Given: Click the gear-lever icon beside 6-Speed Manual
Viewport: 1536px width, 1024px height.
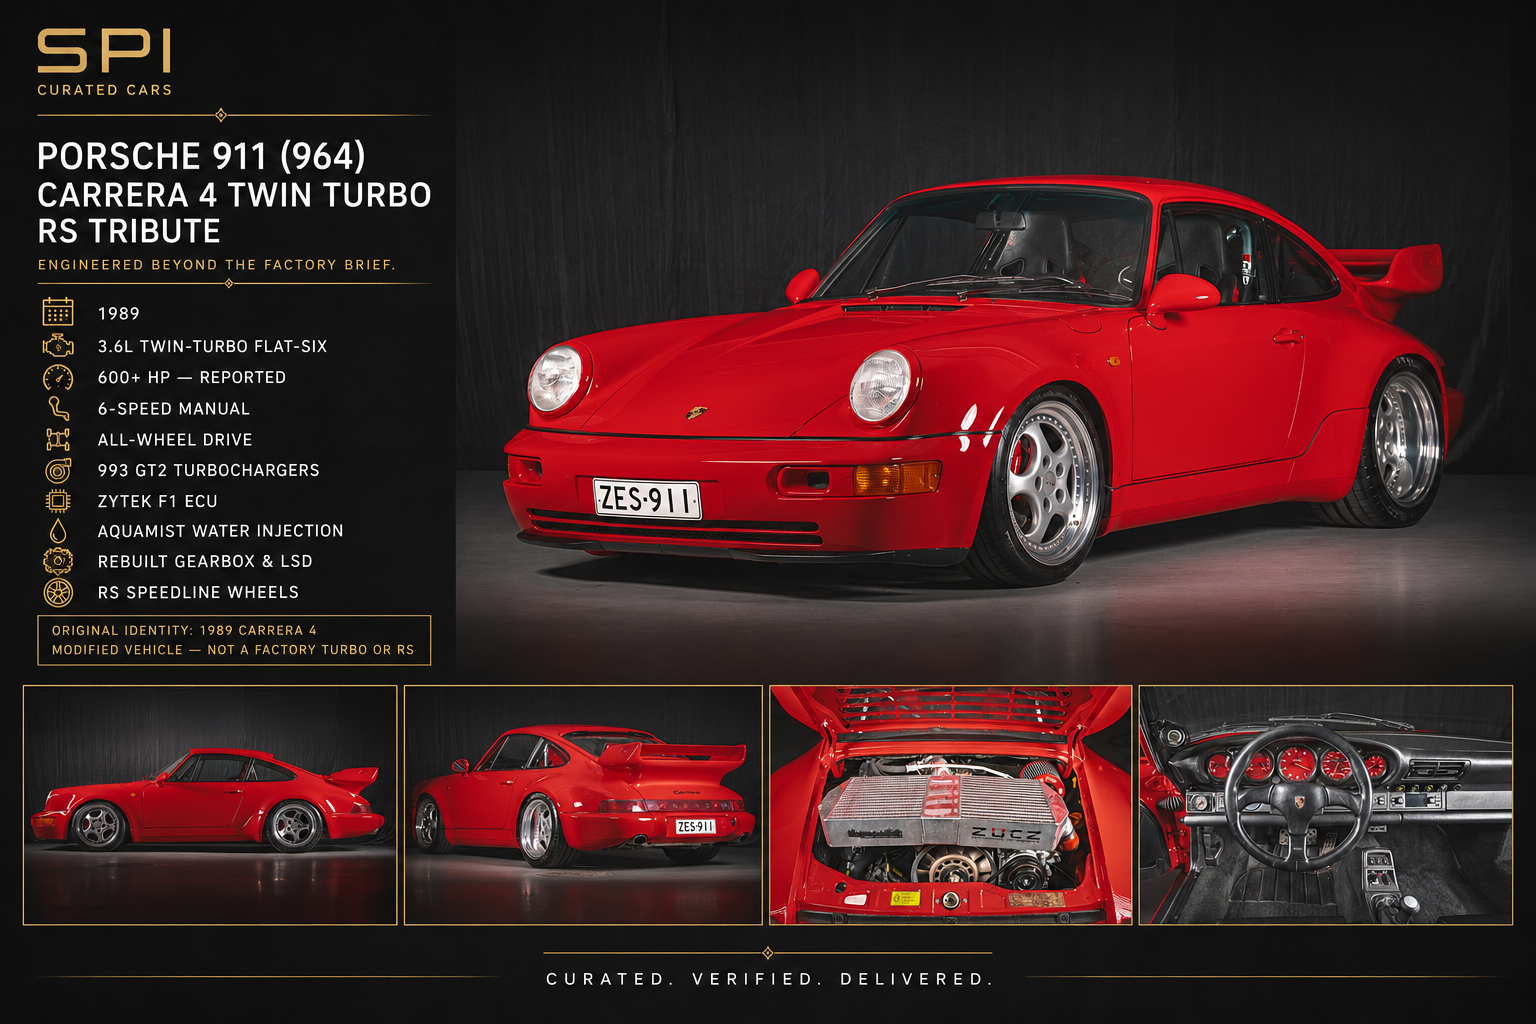Looking at the screenshot, I should tap(58, 408).
